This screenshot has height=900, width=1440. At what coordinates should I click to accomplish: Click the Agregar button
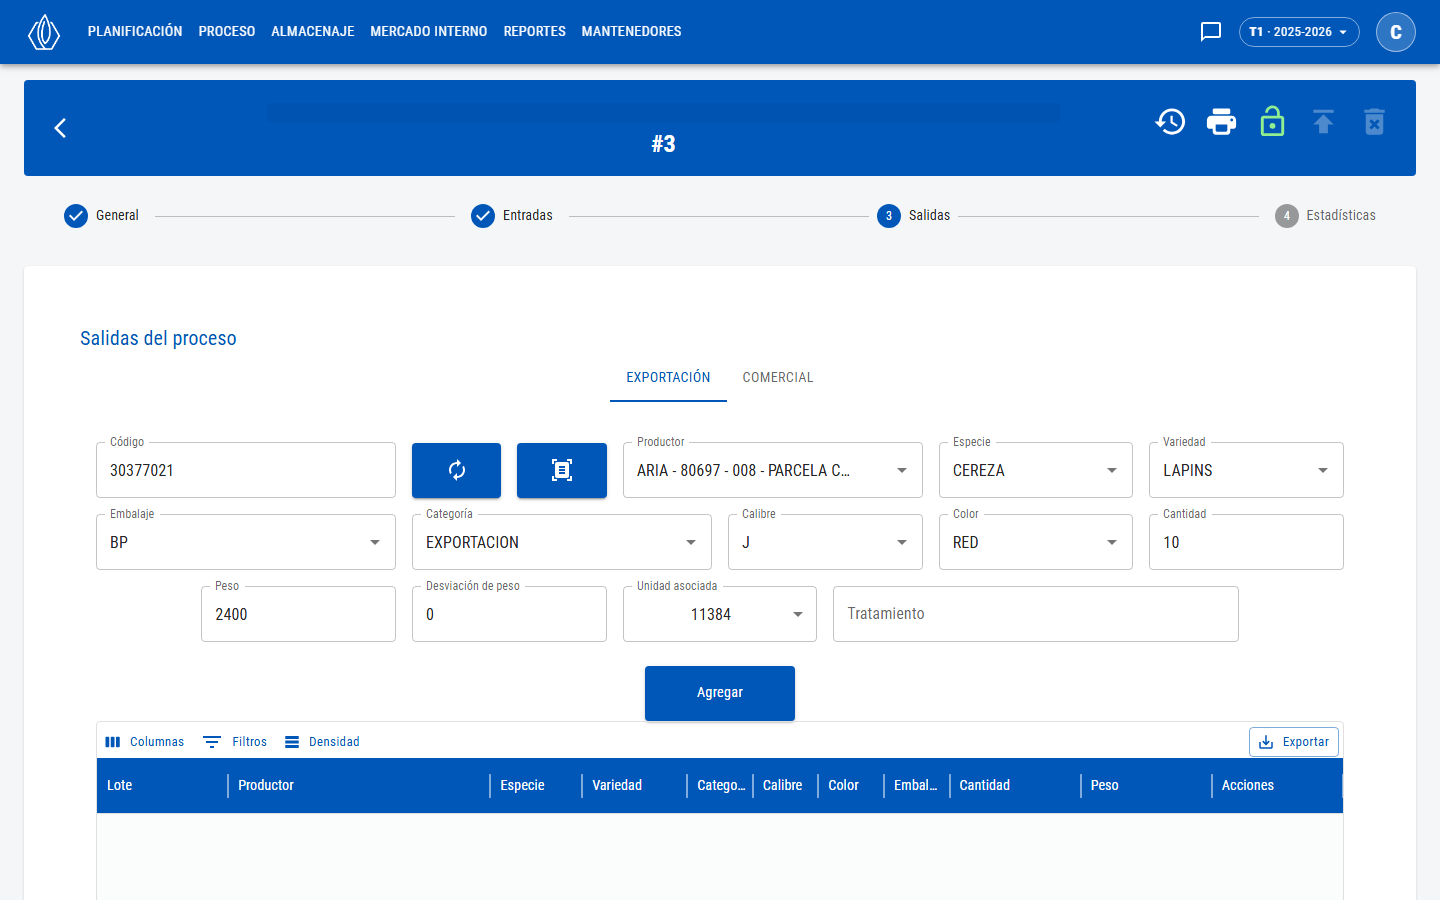point(720,693)
